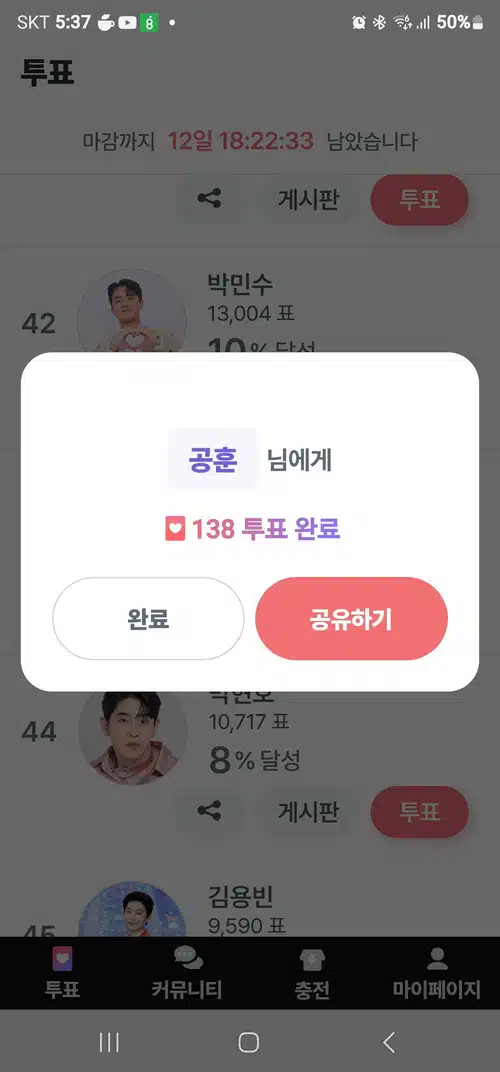This screenshot has height=1072, width=500.
Task: Open the 커뮤니티 chat bubble icon
Action: point(188,959)
